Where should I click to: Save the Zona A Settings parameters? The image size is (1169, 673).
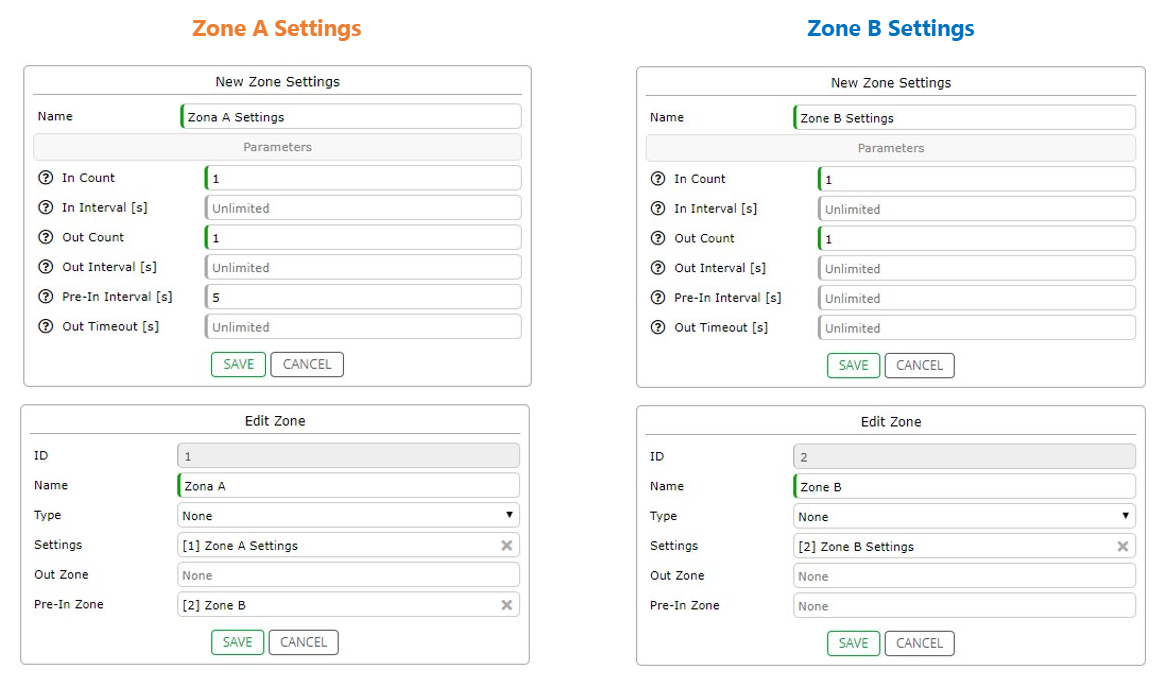point(238,364)
